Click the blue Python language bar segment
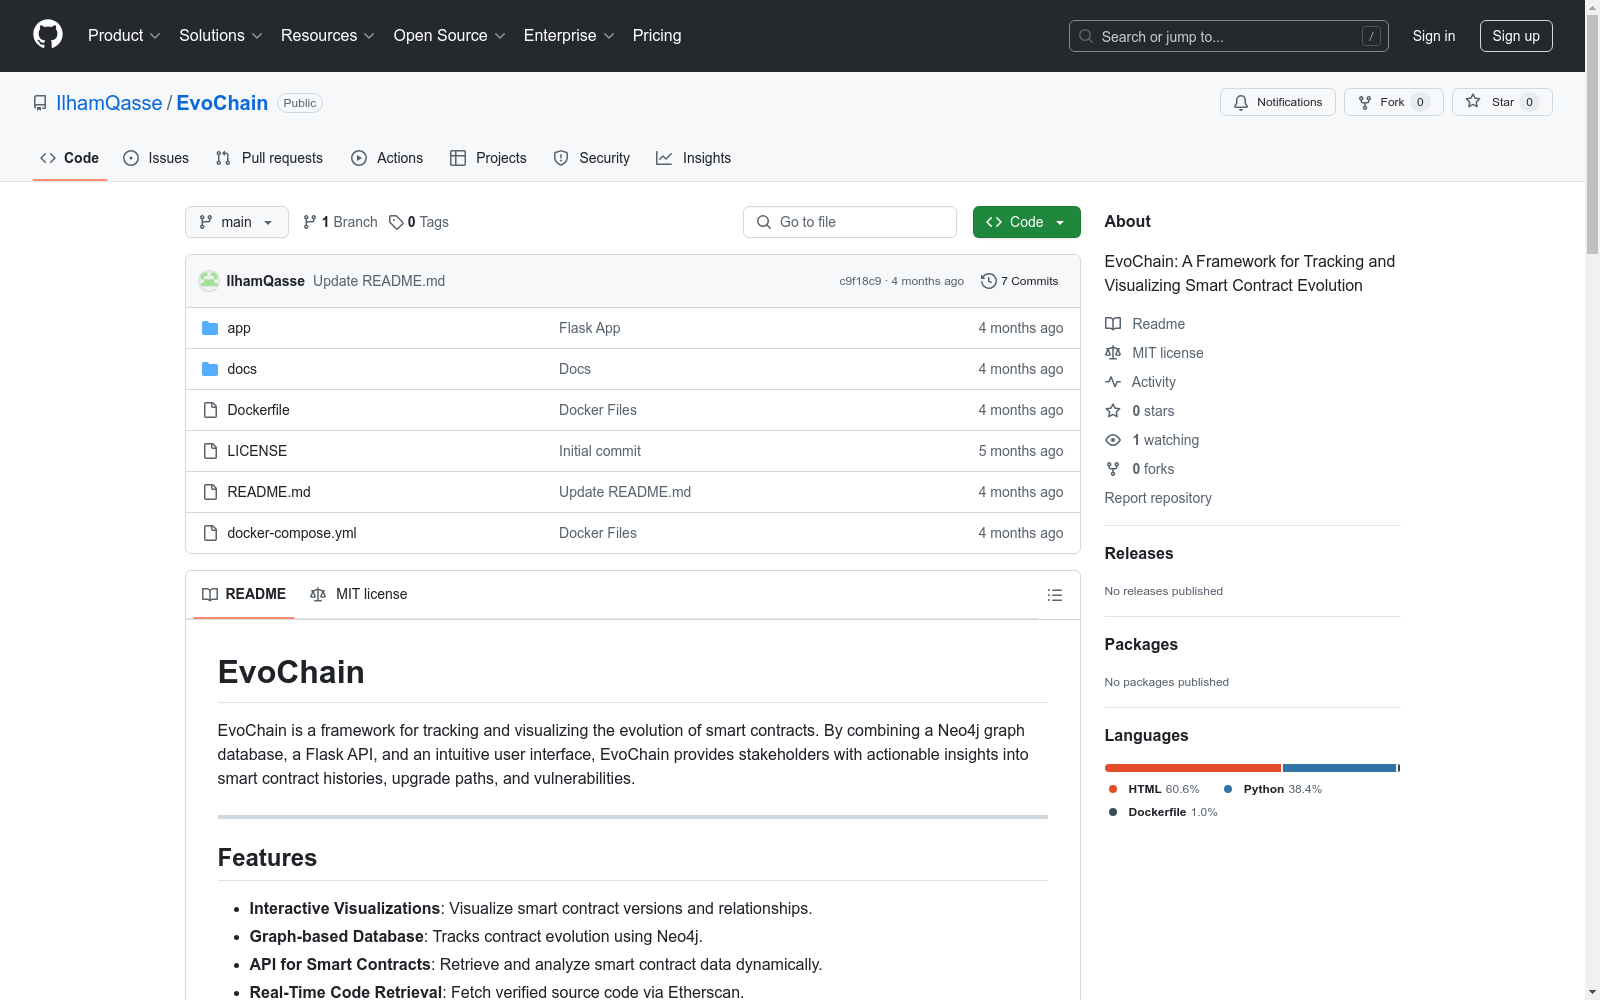Viewport: 1600px width, 1000px height. [1339, 768]
